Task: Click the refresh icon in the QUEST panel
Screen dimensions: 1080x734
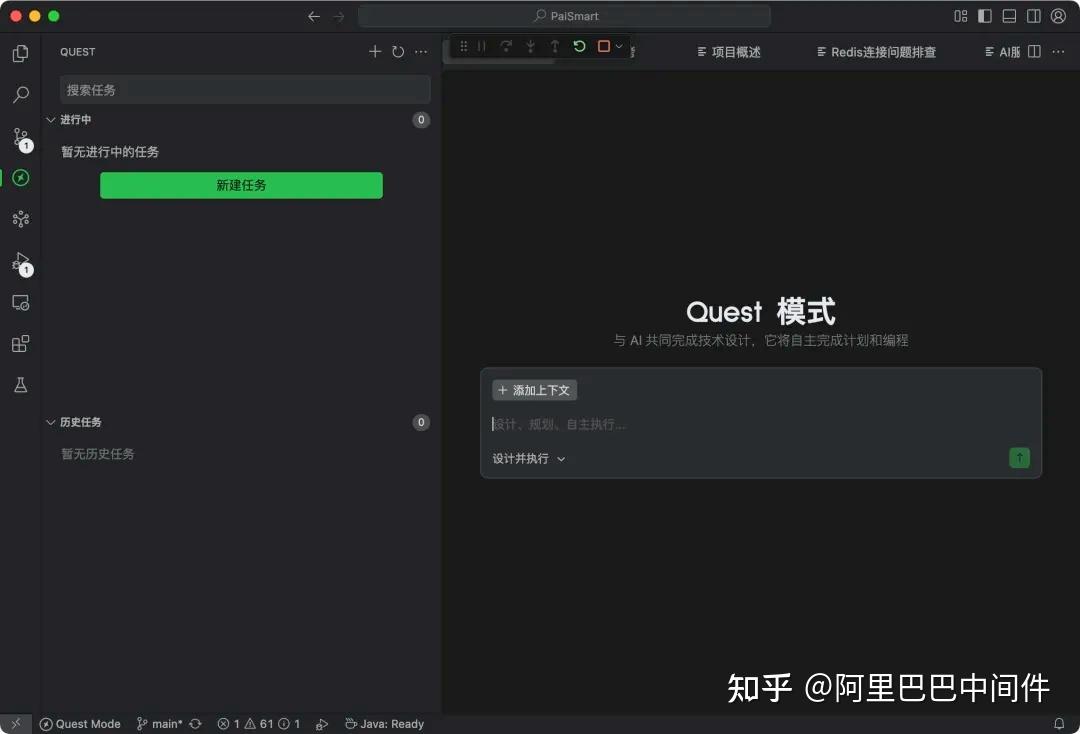Action: click(x=397, y=51)
